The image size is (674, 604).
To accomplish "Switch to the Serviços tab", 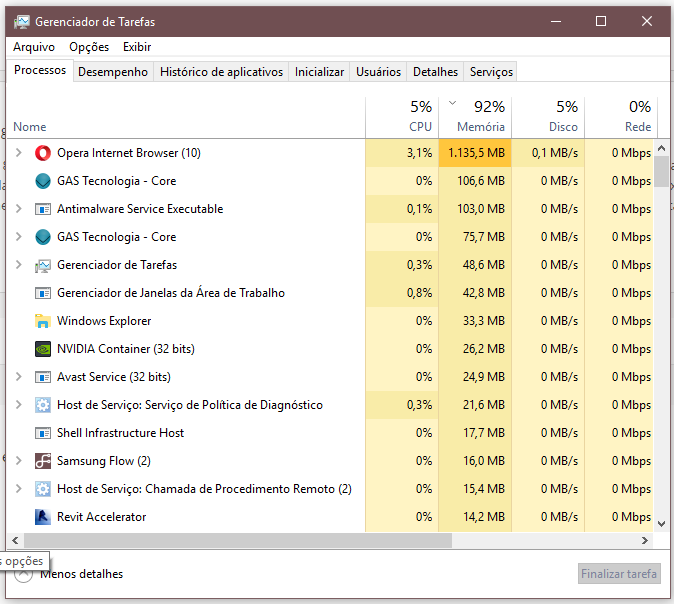I will pyautogui.click(x=491, y=72).
